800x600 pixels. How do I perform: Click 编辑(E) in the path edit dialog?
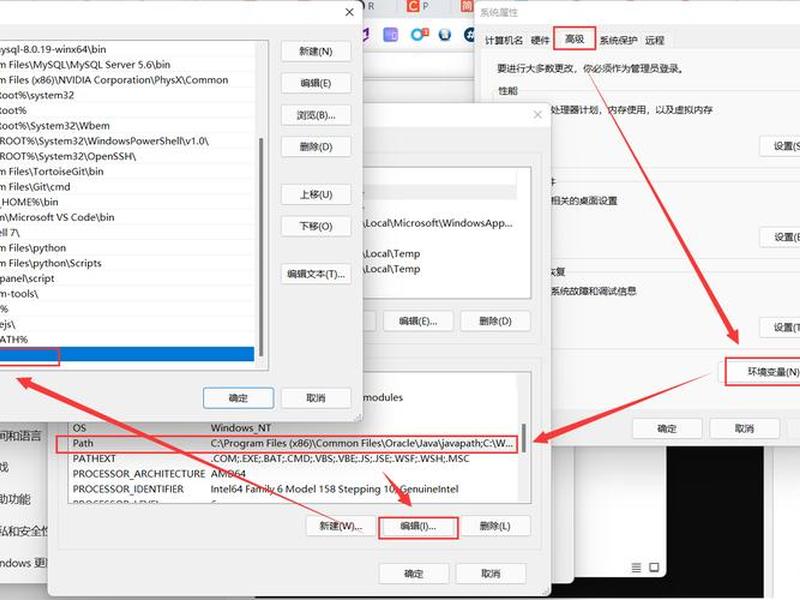pos(316,83)
